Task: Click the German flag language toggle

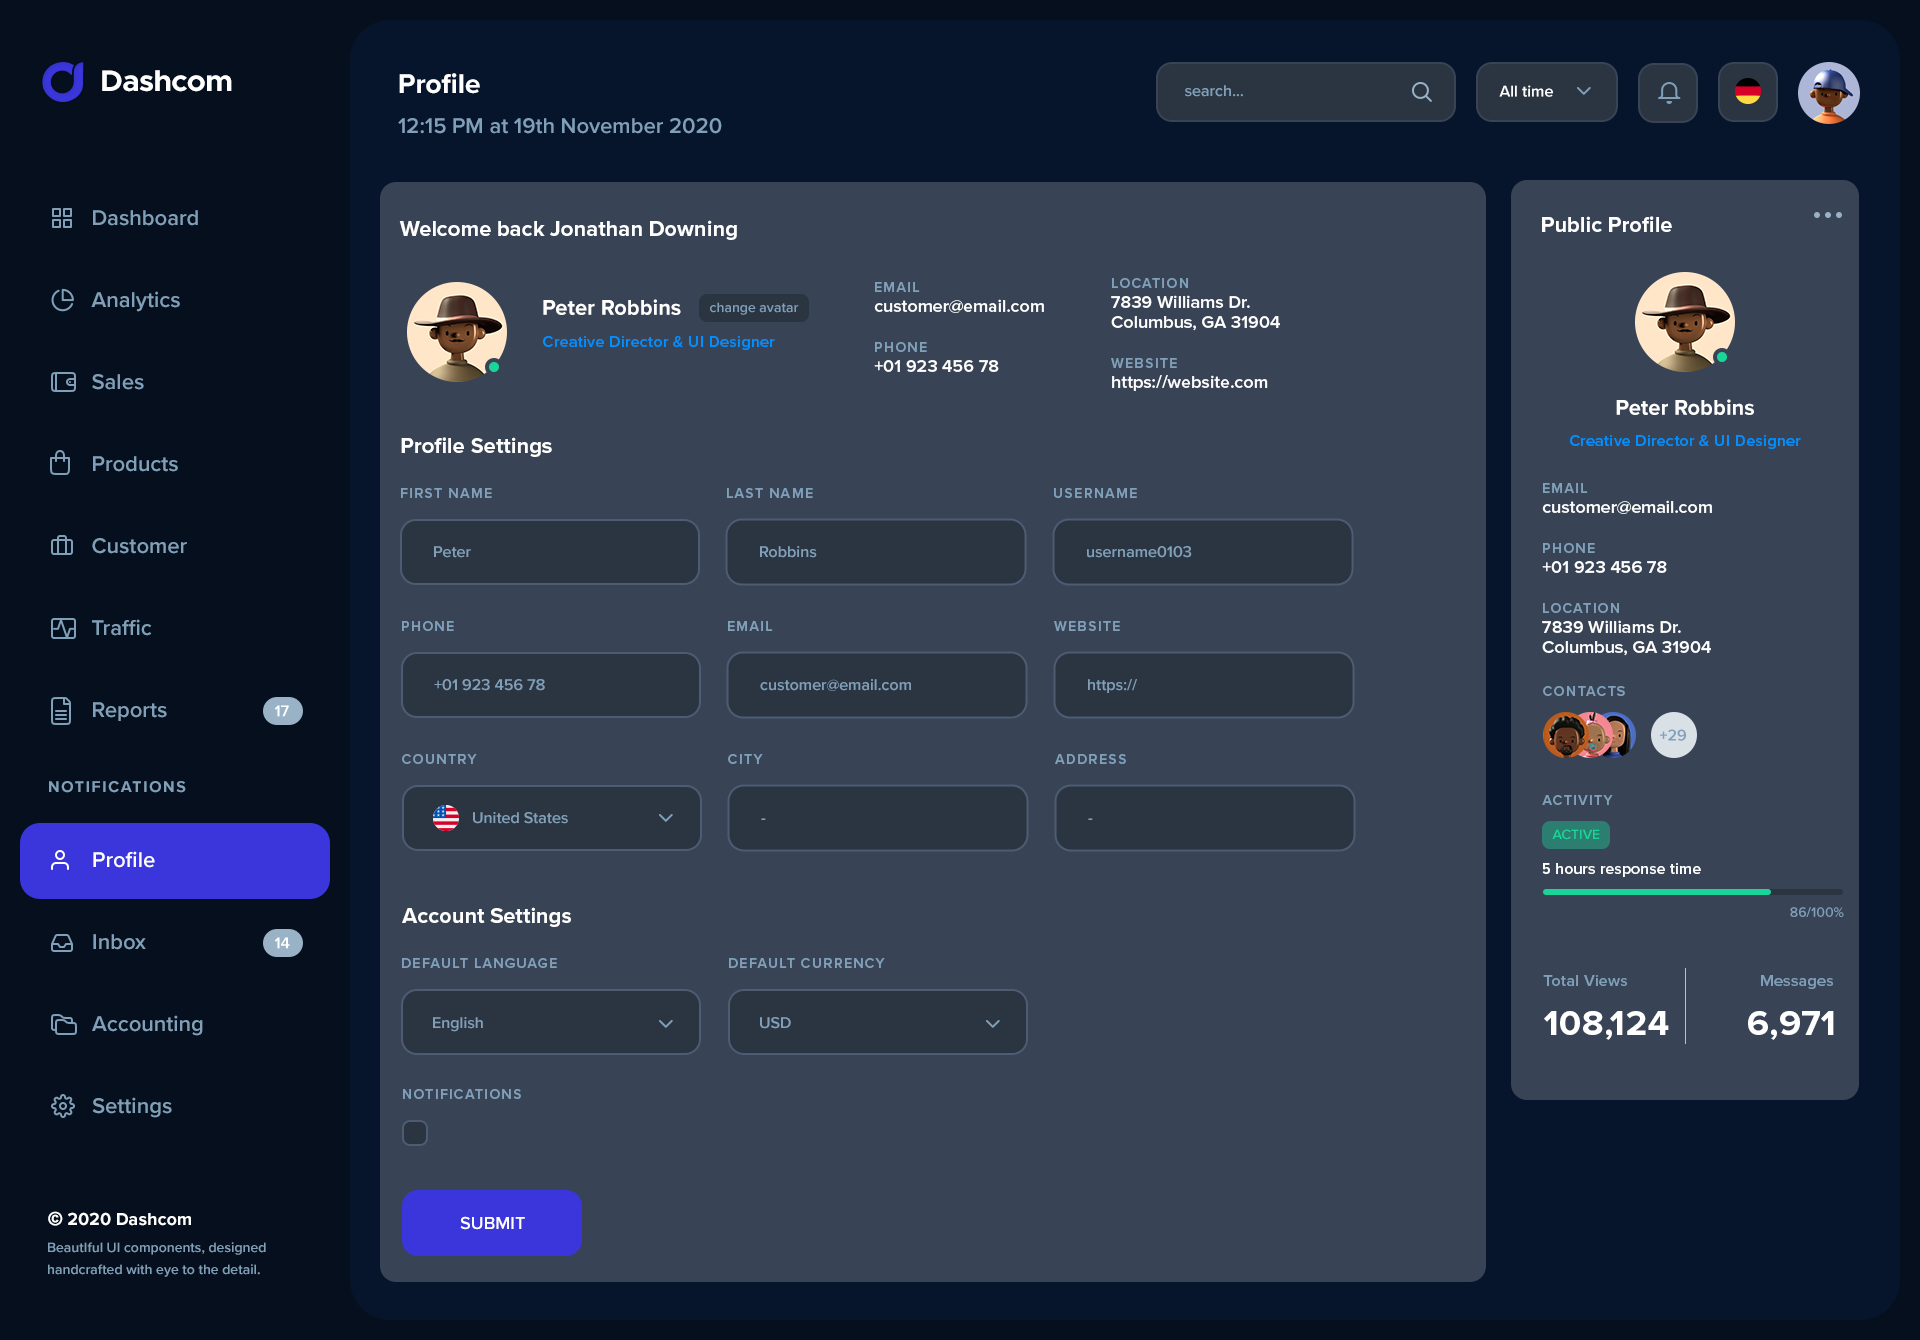Action: click(1747, 91)
